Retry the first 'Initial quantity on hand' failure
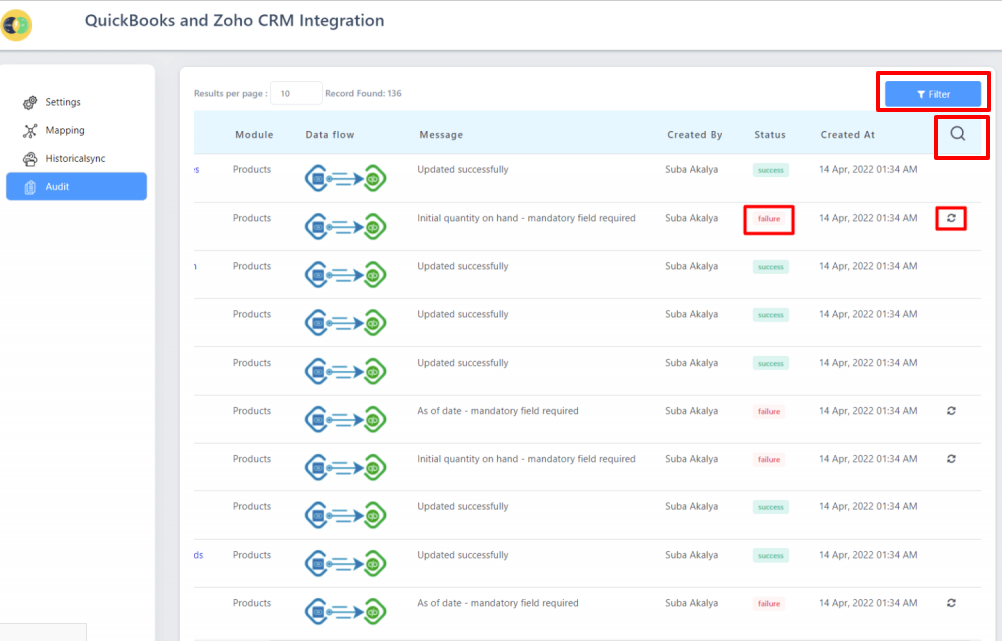Image resolution: width=1002 pixels, height=641 pixels. point(951,218)
